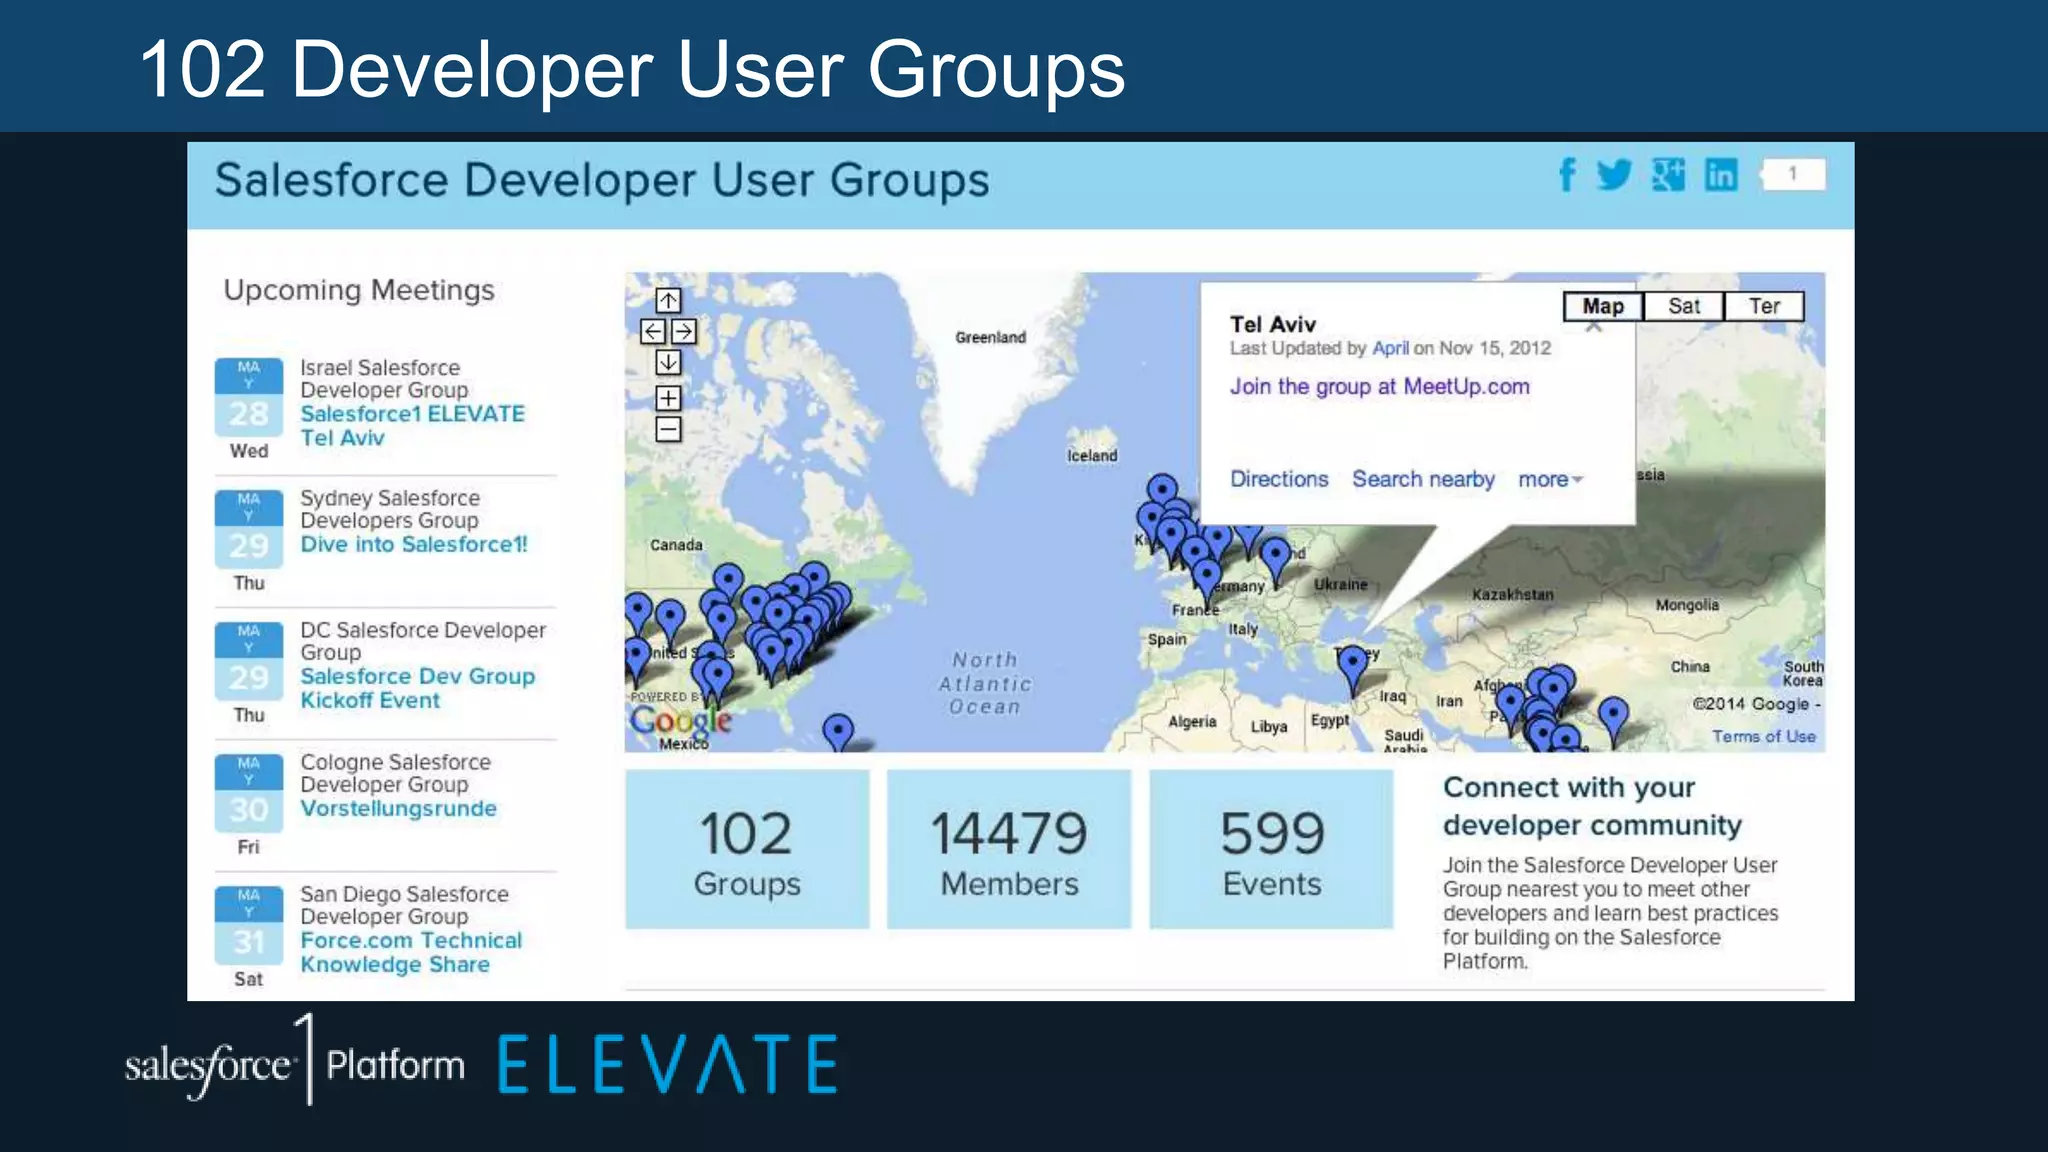The height and width of the screenshot is (1152, 2048).
Task: Click the May 31 Sat calendar icon
Action: [x=249, y=925]
